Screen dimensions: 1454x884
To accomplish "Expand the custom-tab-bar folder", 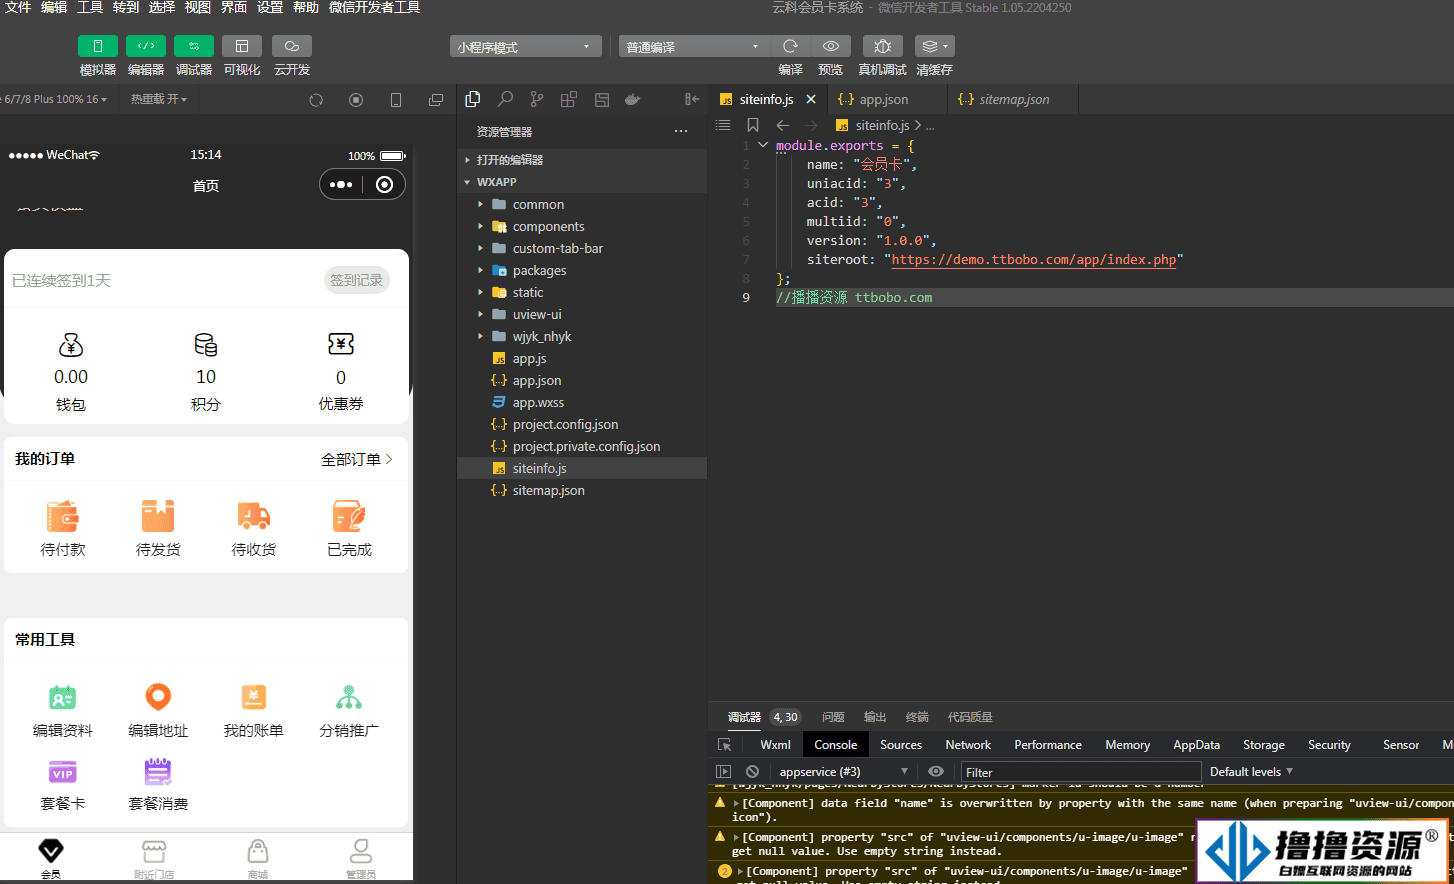I will (x=582, y=248).
